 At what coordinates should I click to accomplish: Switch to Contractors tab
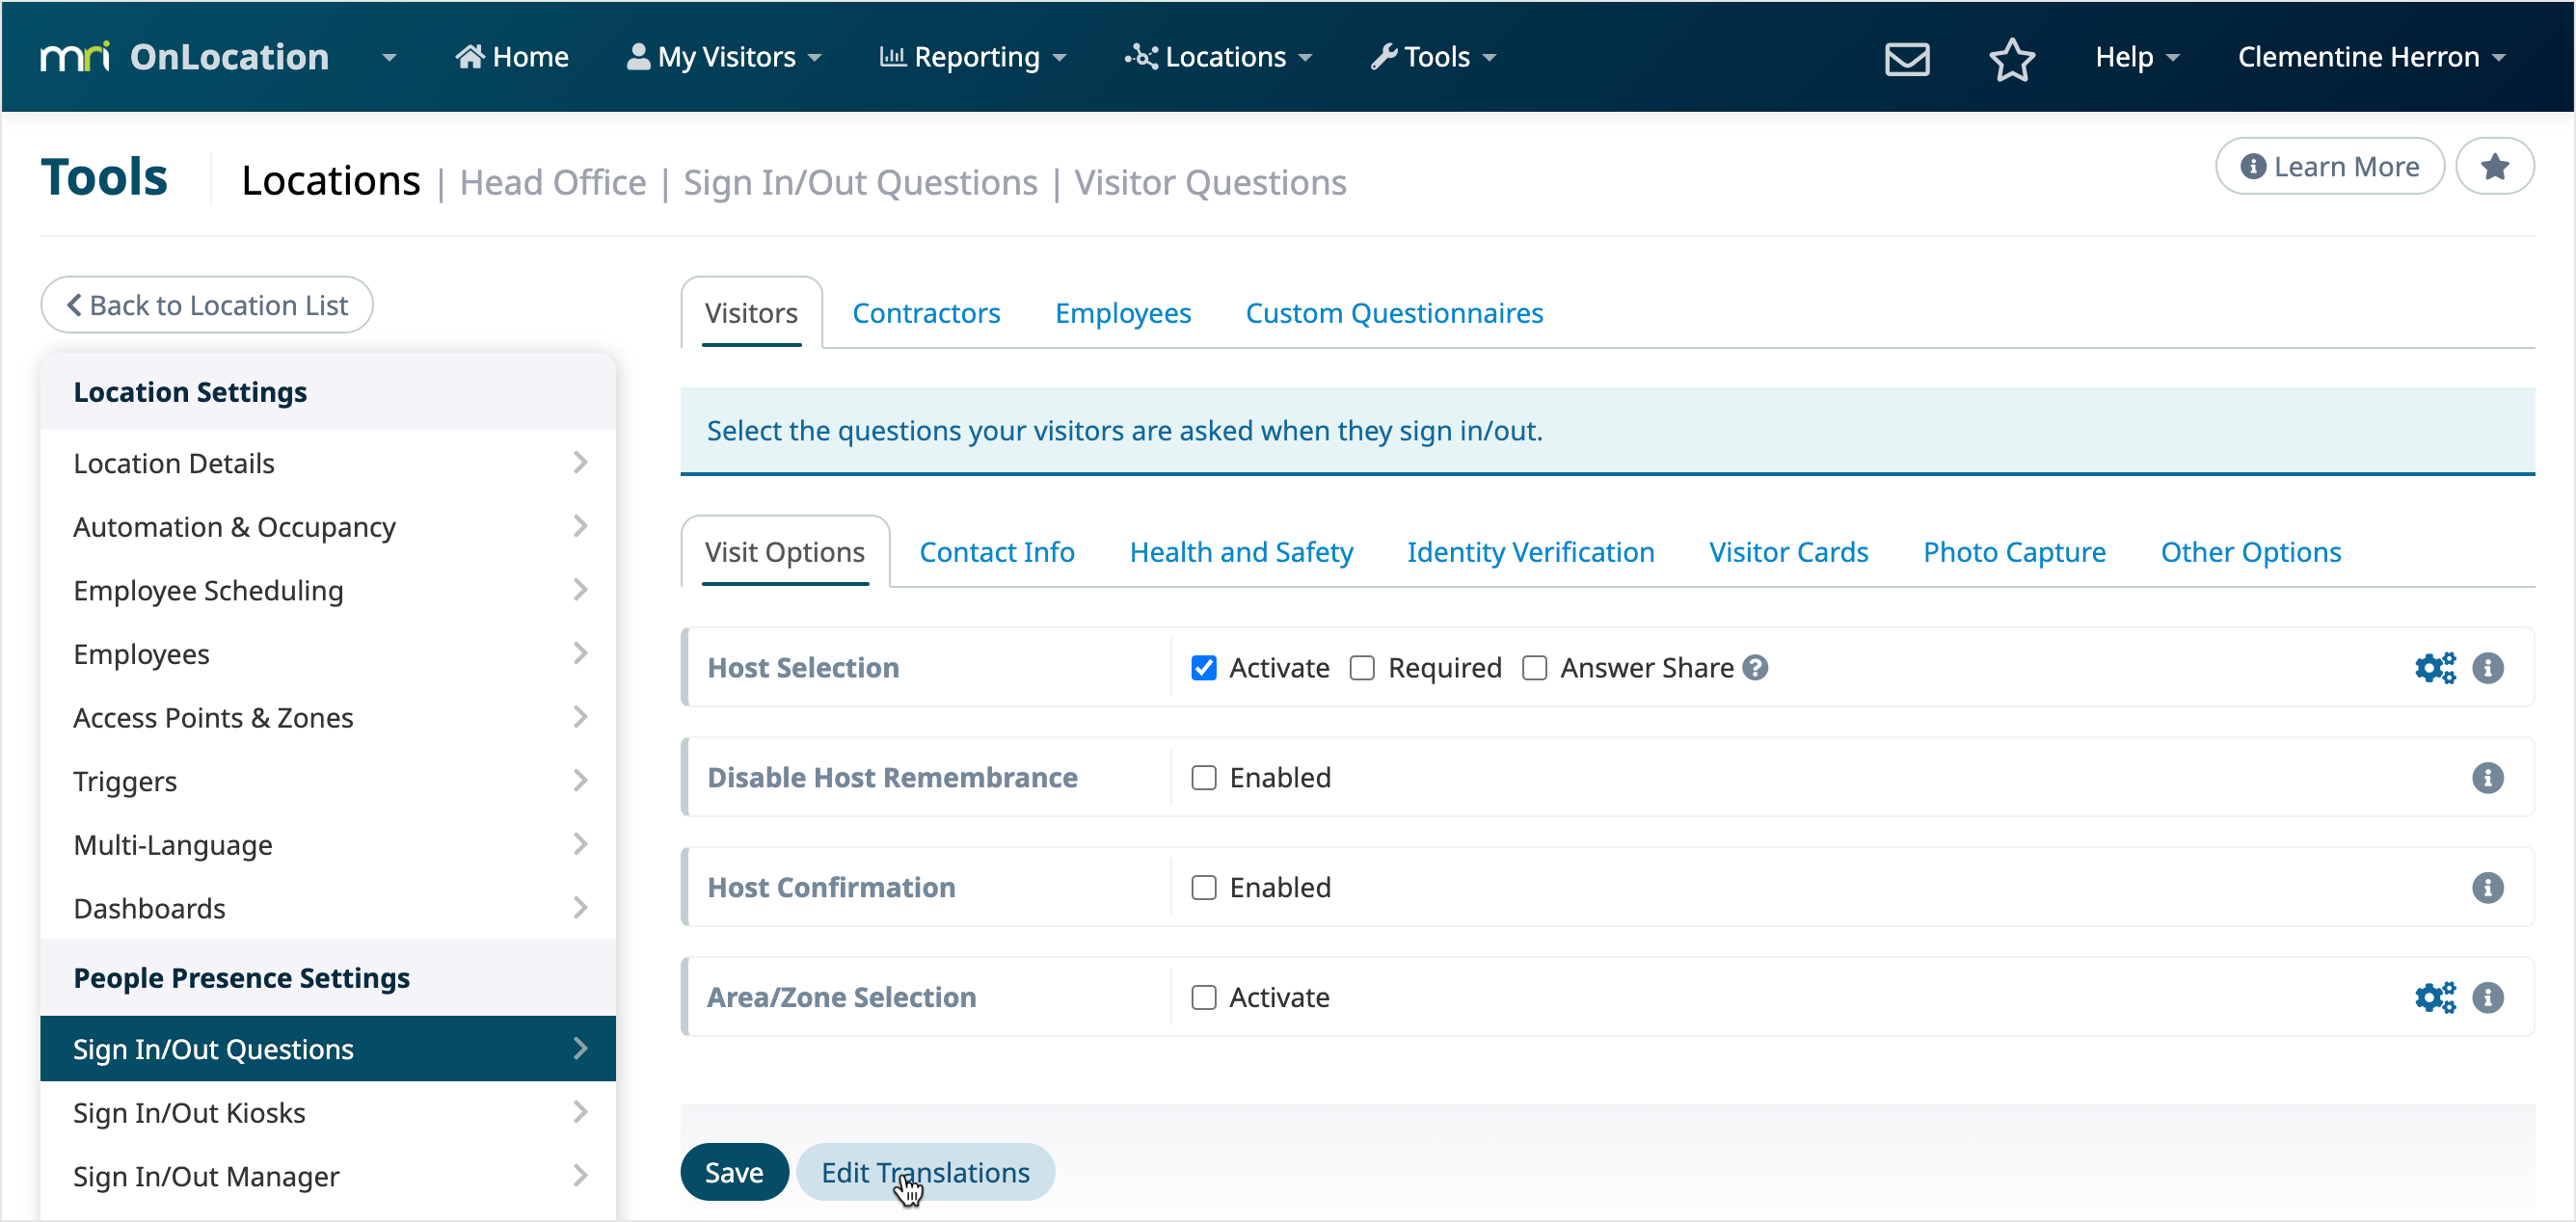[926, 313]
